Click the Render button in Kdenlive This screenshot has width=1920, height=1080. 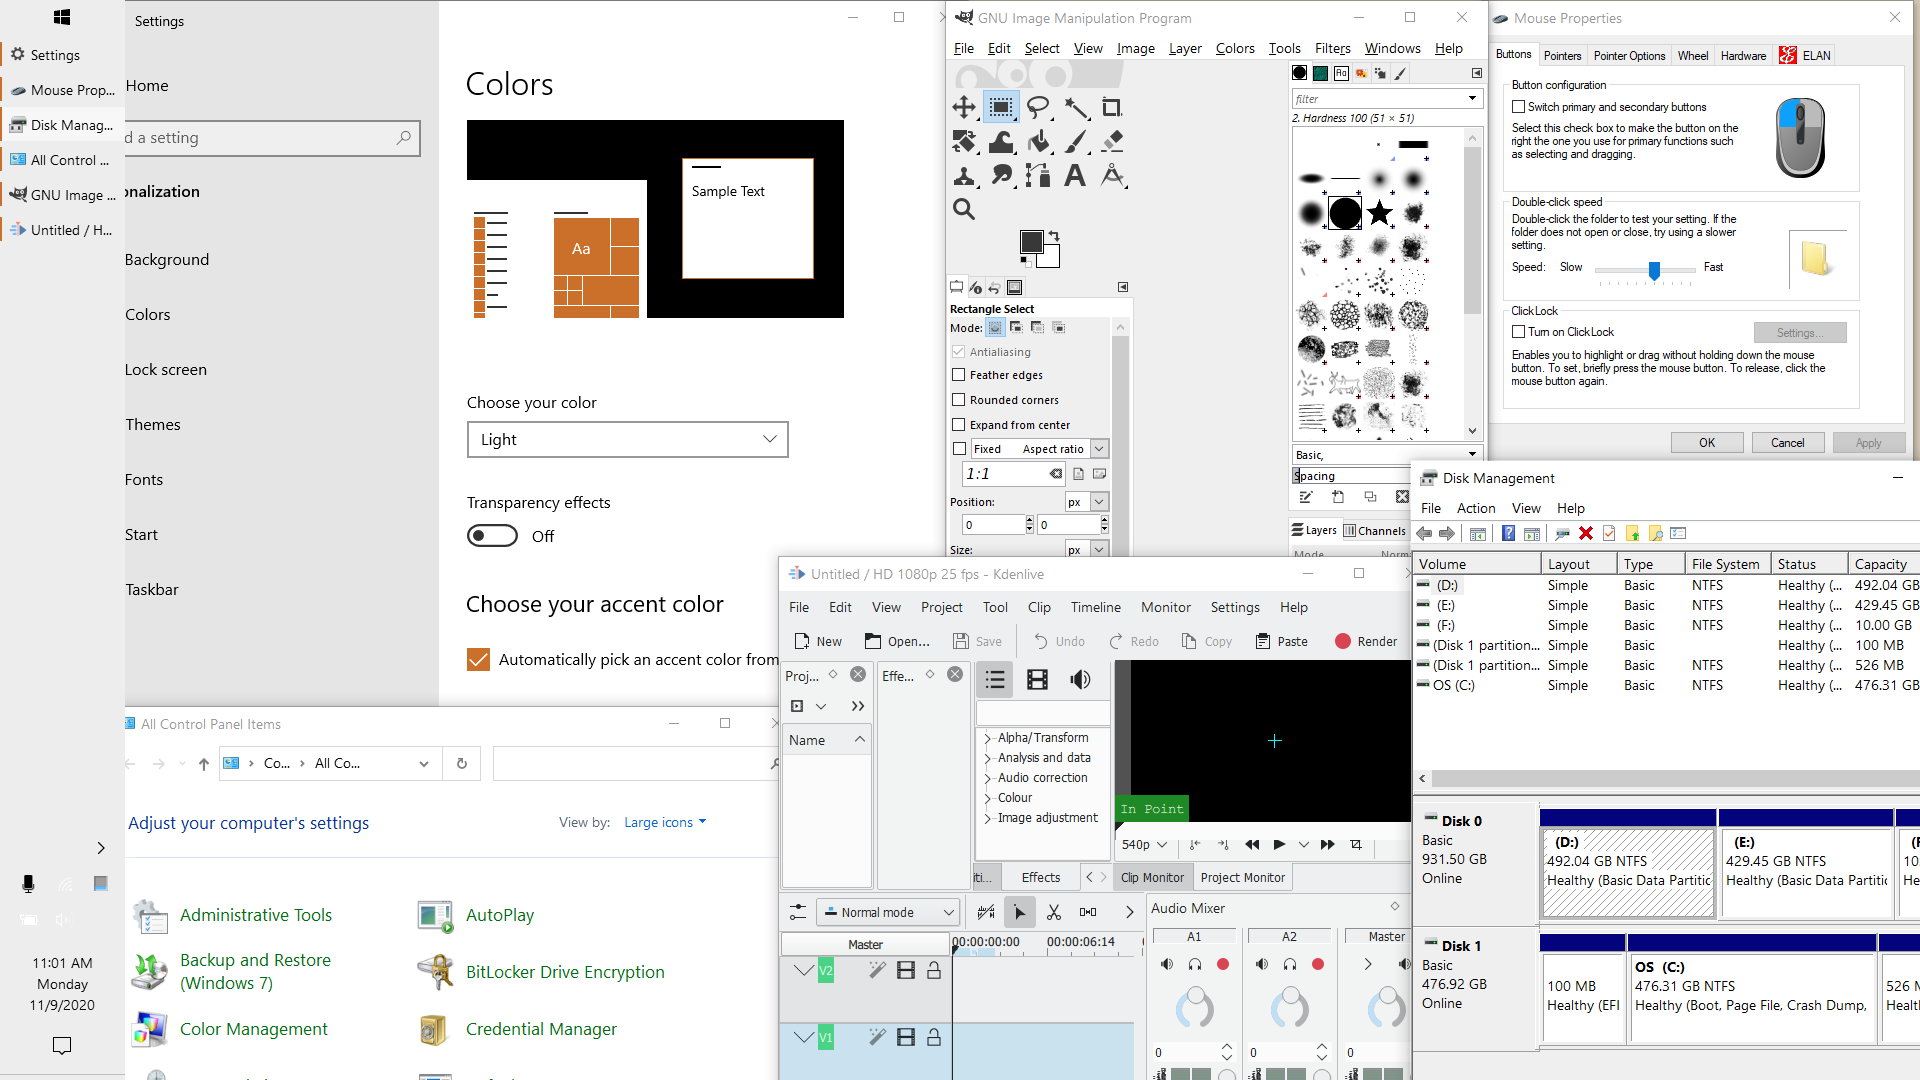click(x=1366, y=641)
